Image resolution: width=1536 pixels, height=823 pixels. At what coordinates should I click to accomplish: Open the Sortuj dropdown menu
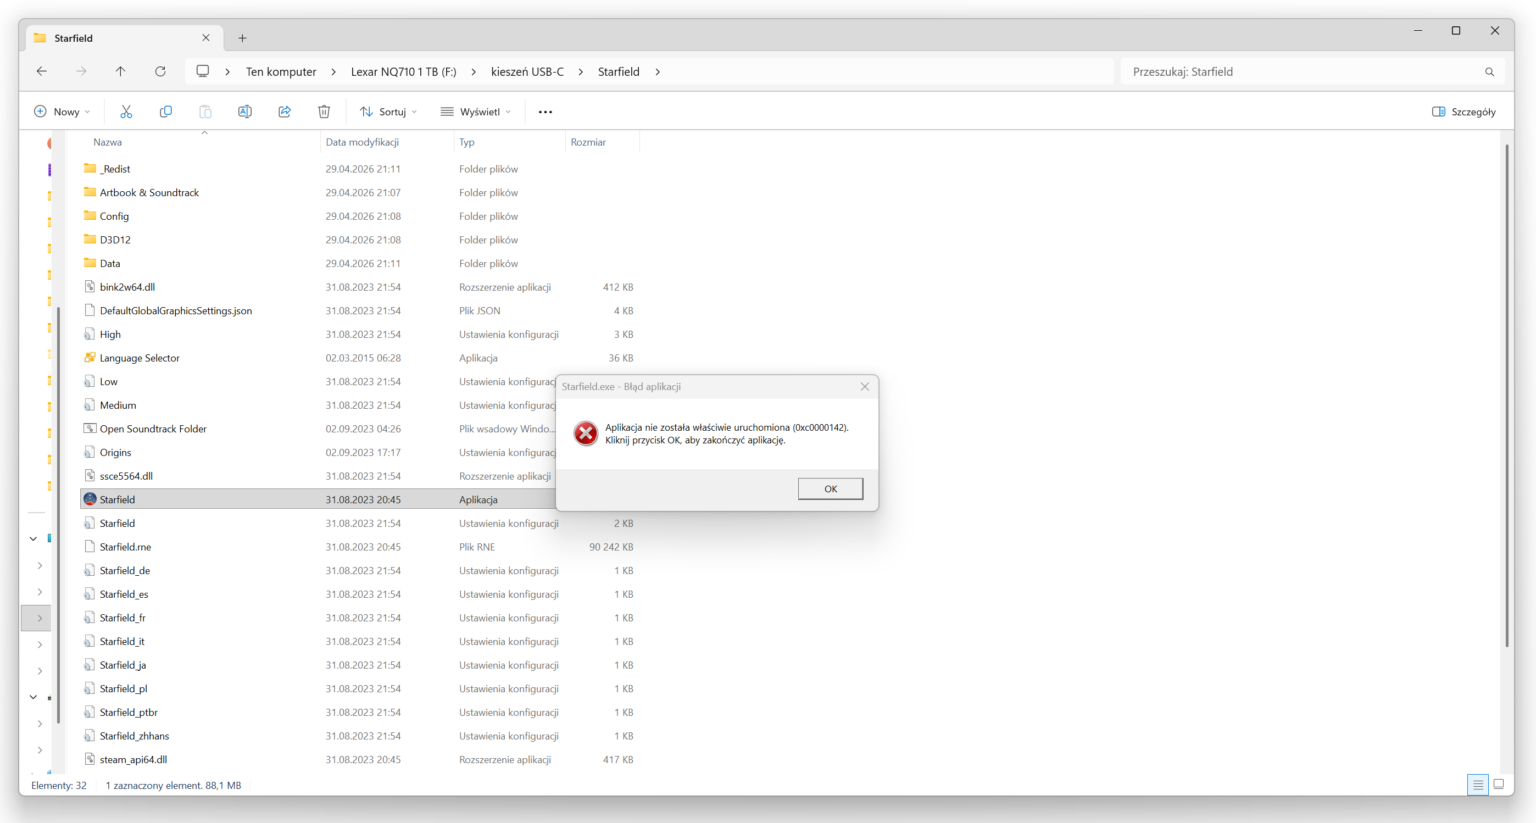pos(388,111)
